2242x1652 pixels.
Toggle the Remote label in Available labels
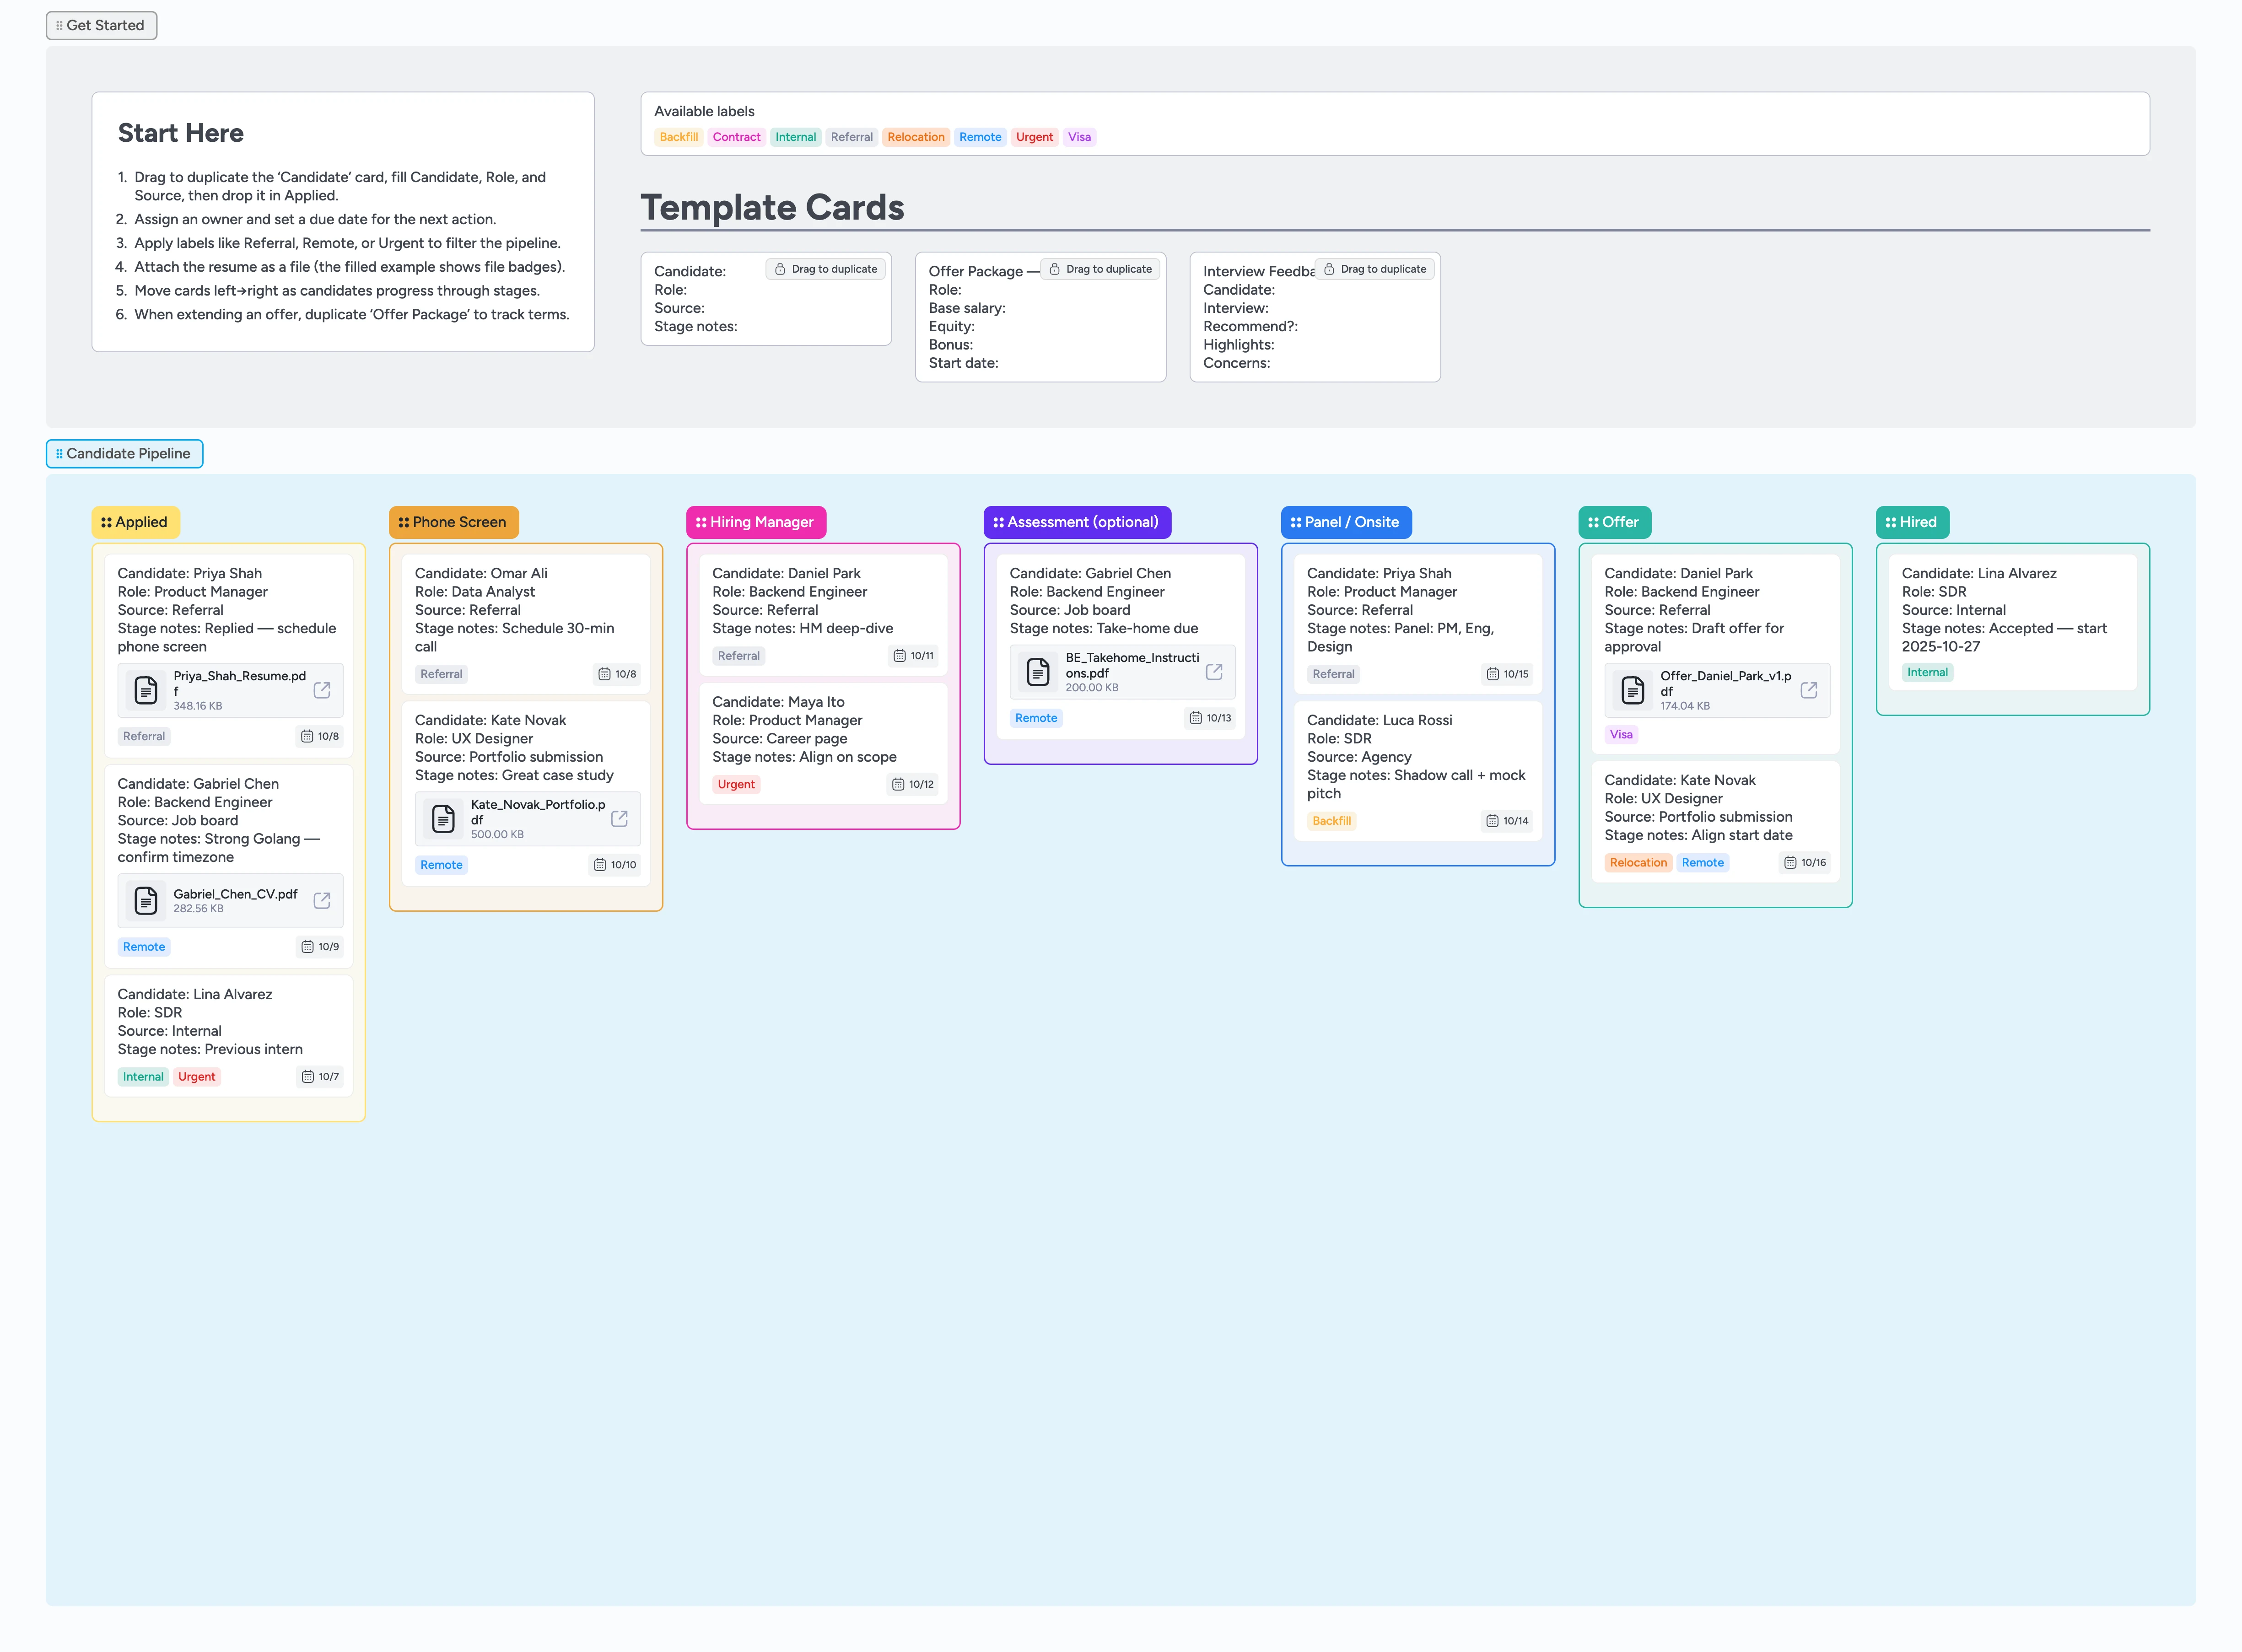pos(980,137)
